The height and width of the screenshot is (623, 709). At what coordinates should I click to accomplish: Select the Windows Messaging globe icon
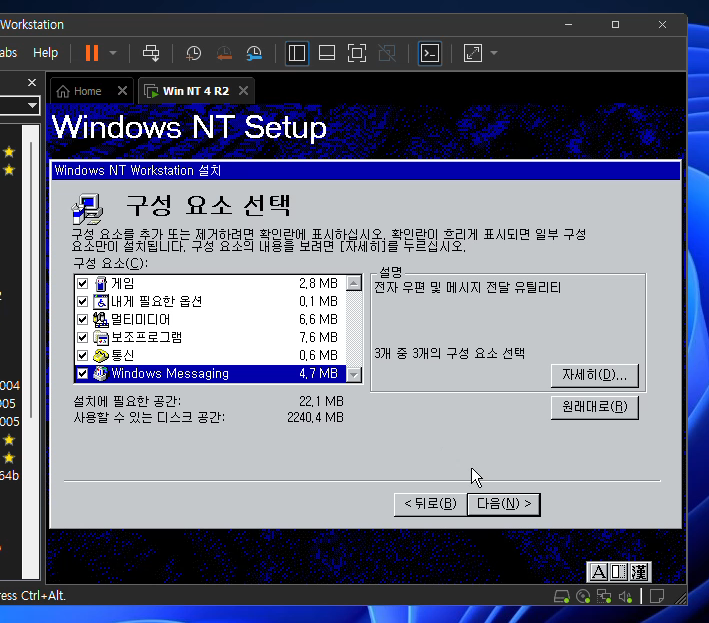coord(101,373)
